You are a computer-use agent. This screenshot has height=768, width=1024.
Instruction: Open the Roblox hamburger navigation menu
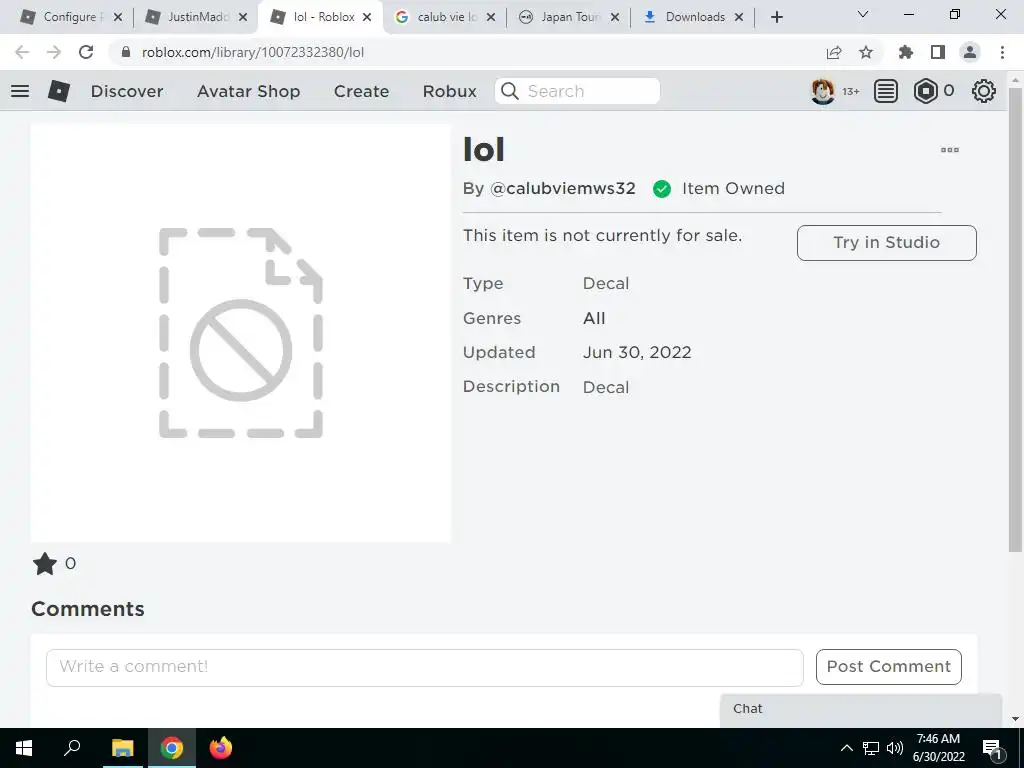coord(20,91)
